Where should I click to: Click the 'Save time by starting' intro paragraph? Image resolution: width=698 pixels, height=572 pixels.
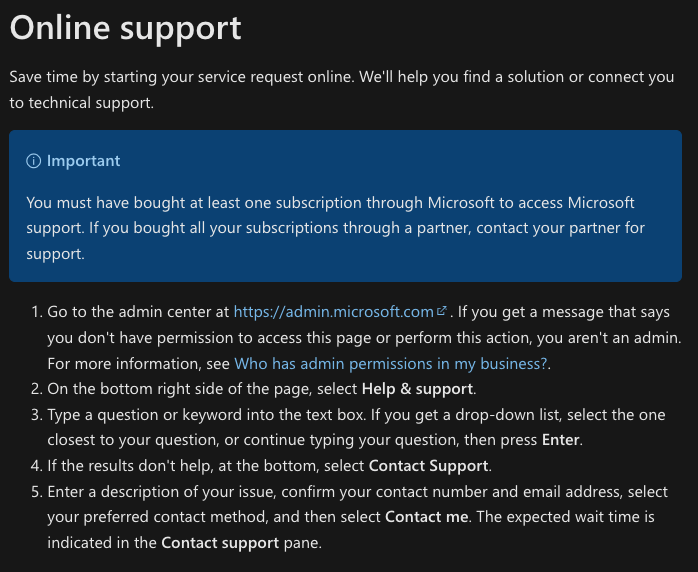pyautogui.click(x=341, y=89)
